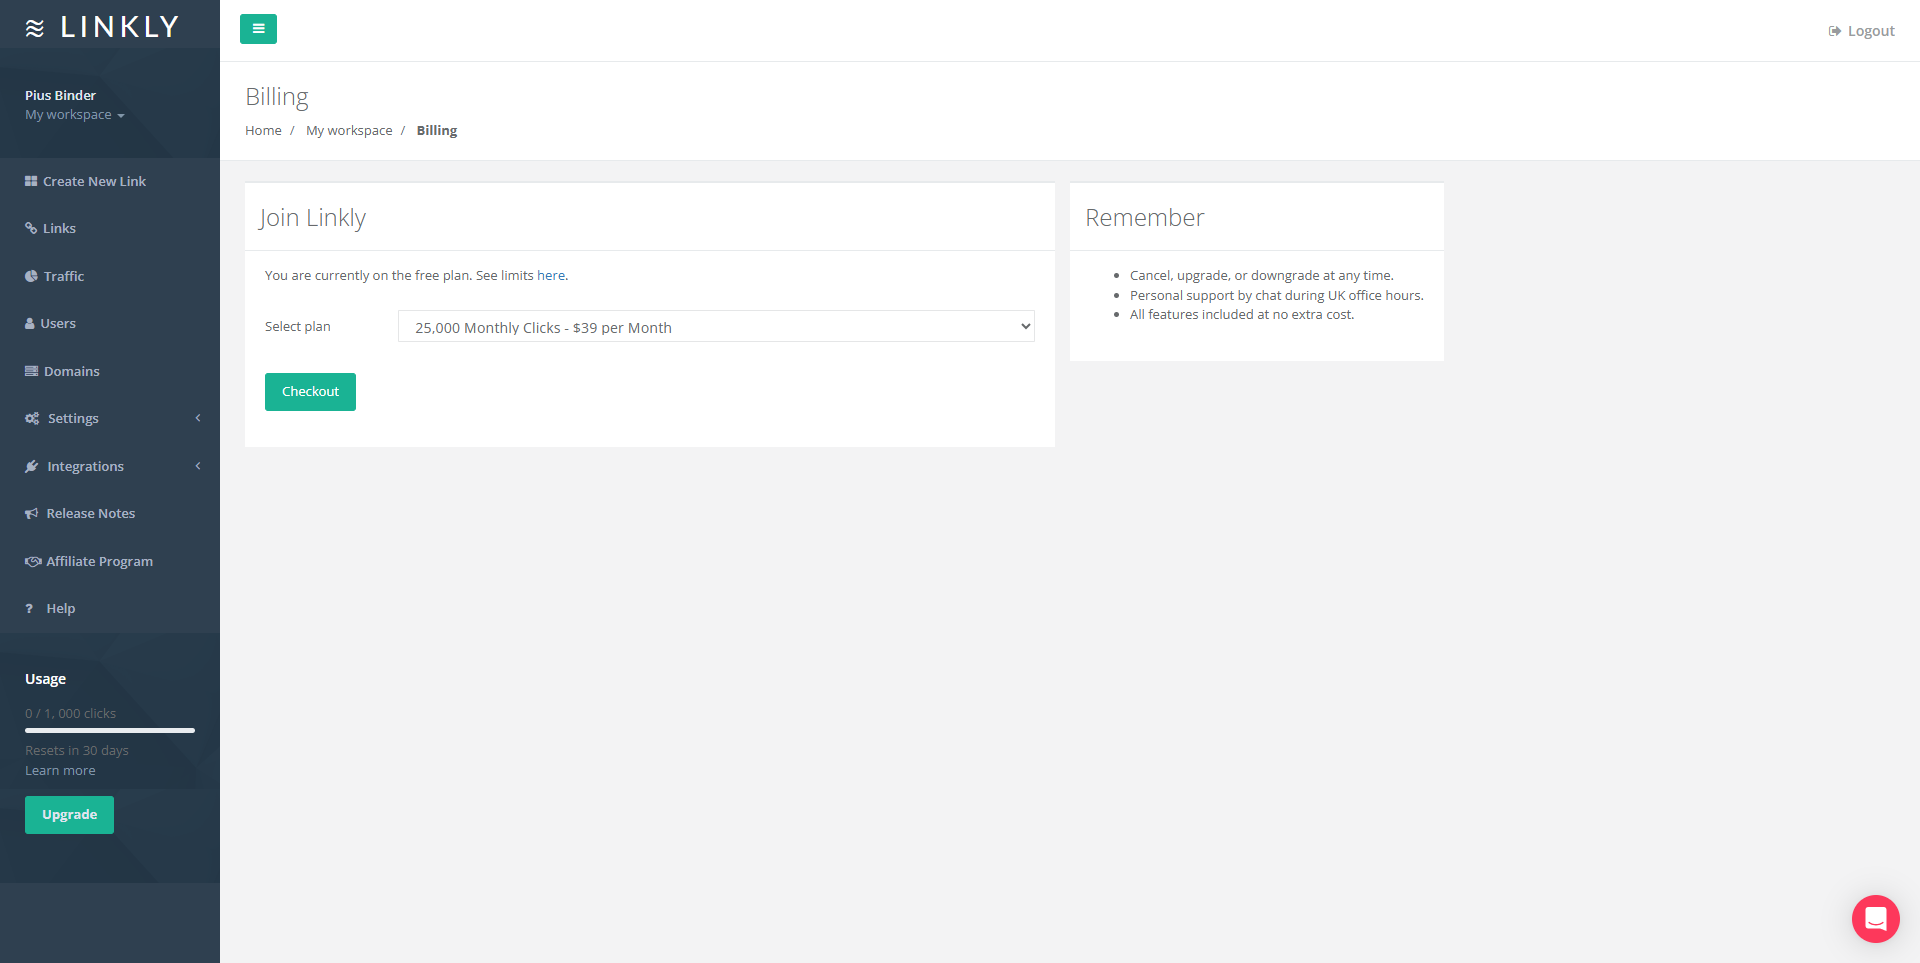Click the Pius Binder user name
Screen dimensions: 1920x963
point(60,95)
